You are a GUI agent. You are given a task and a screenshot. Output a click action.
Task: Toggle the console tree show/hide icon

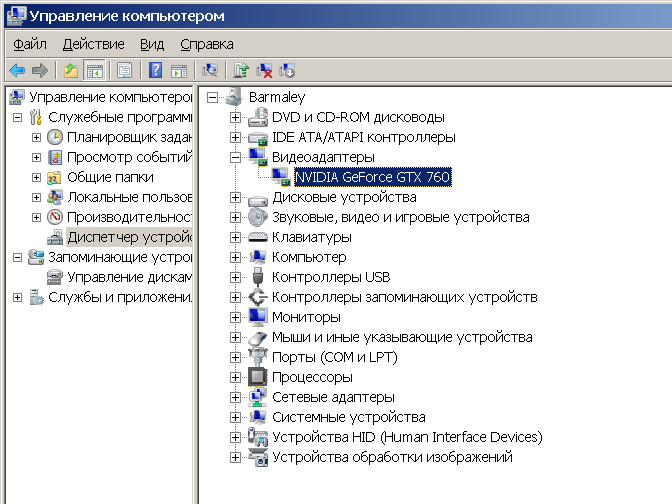(x=95, y=70)
